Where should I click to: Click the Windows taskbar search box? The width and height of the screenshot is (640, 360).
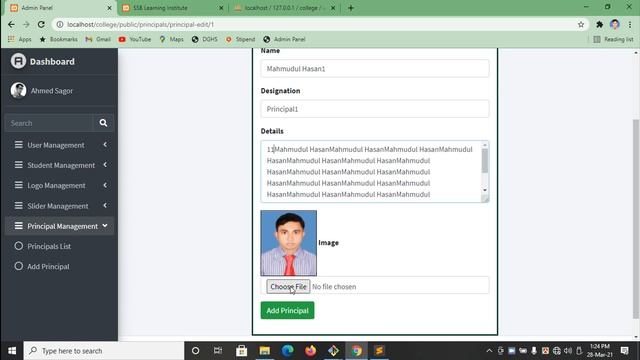coord(104,351)
